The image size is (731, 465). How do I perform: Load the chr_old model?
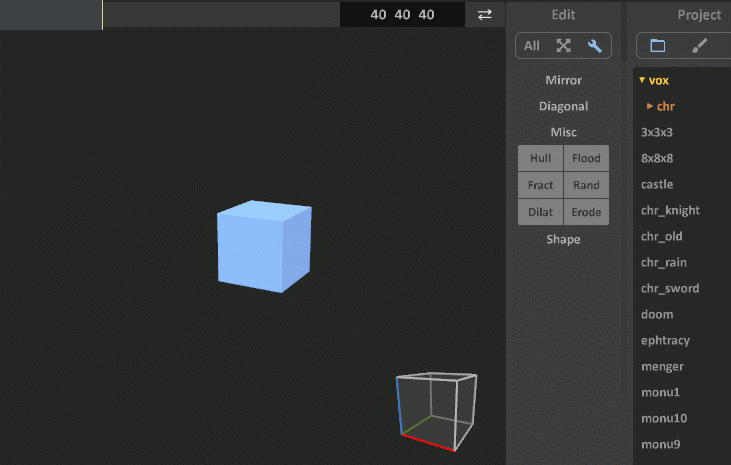point(661,236)
